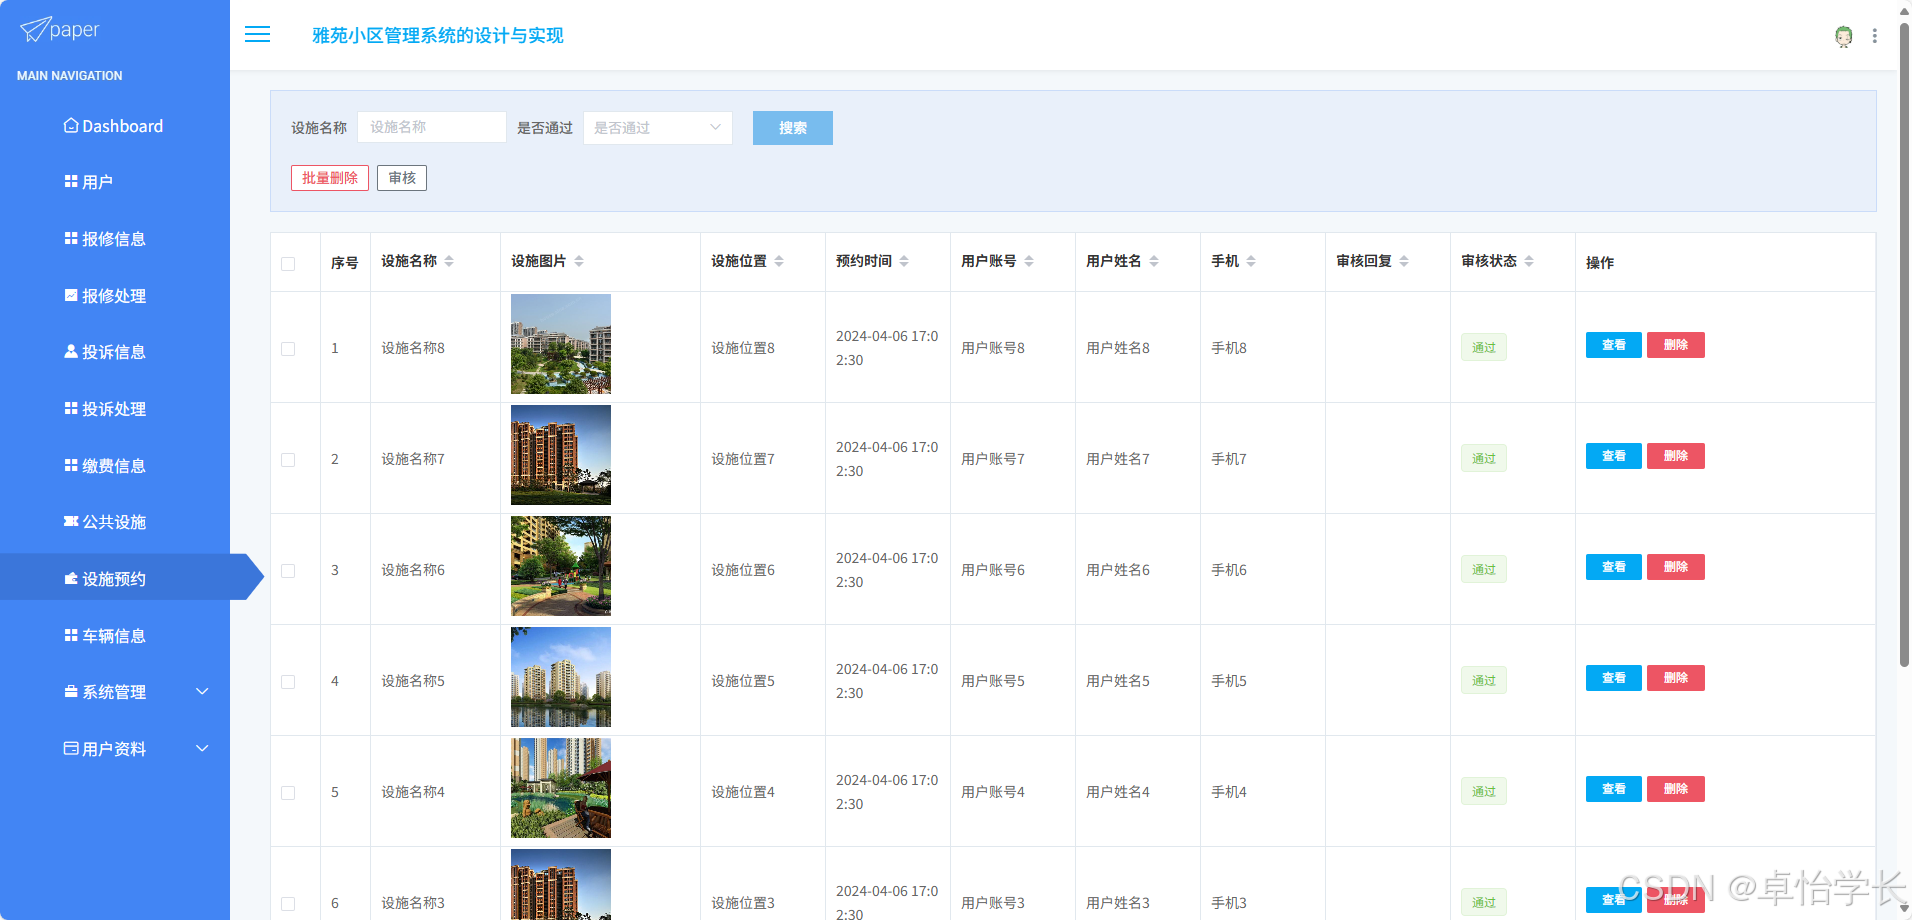Screen dimensions: 1912x920
Task: Sort by 用户账号 column arrows
Action: point(1029,262)
